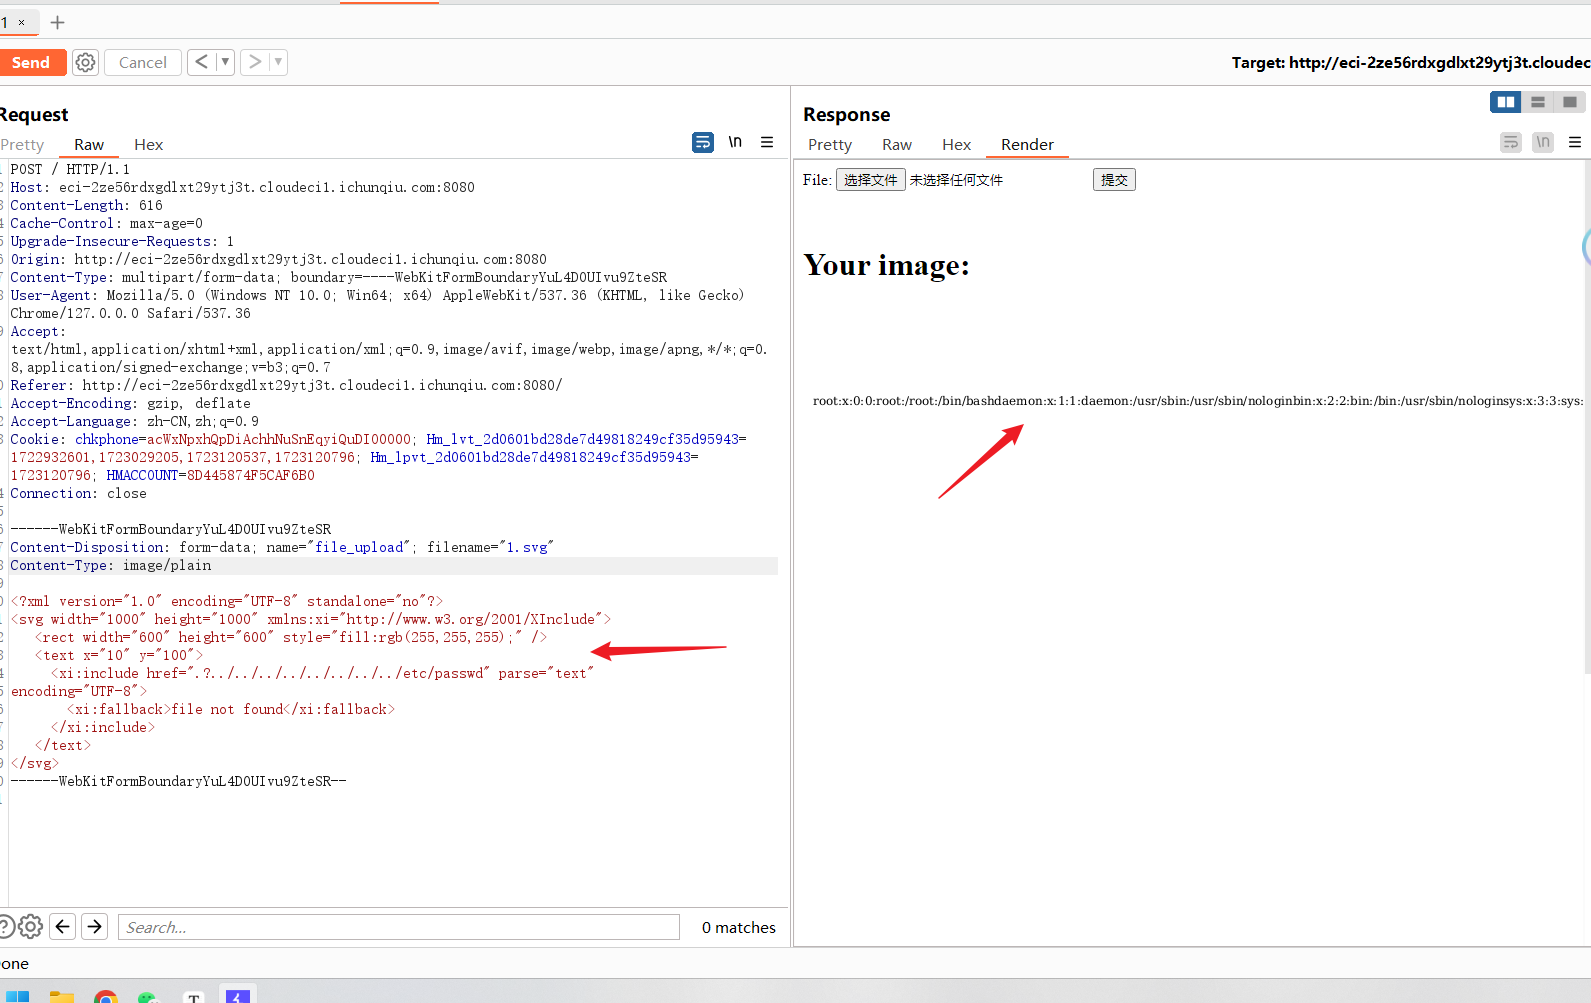Image resolution: width=1591 pixels, height=1003 pixels.
Task: Open response editor hamburger menu
Action: tap(1575, 143)
